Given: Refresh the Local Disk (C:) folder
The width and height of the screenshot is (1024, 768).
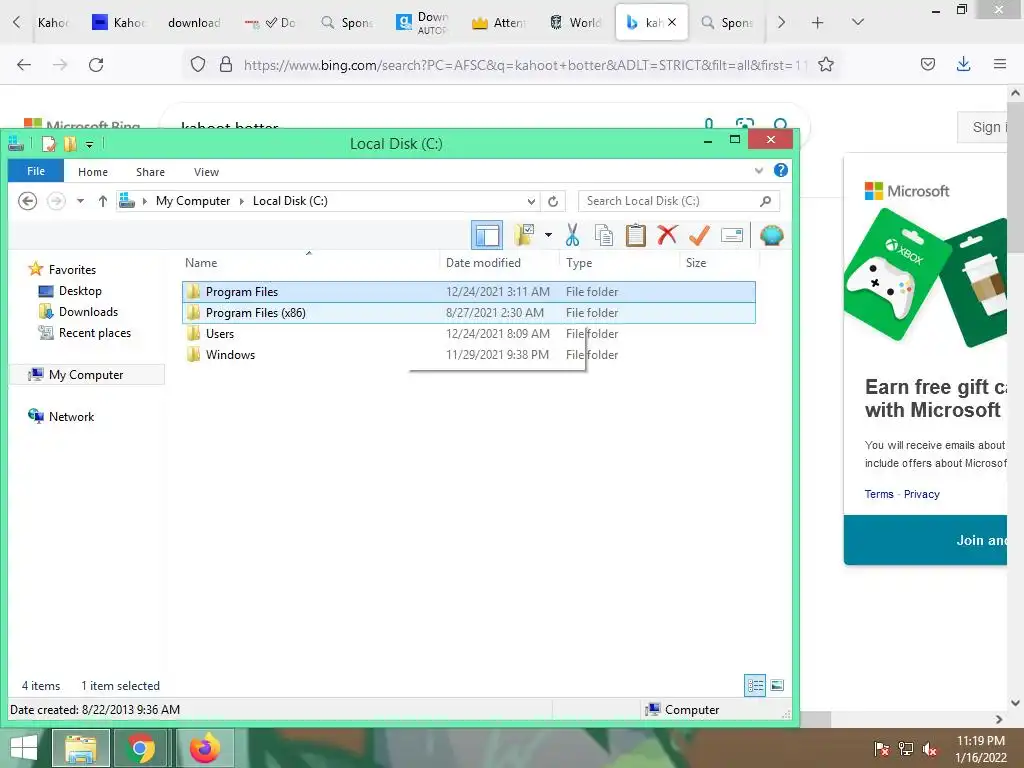Looking at the screenshot, I should pyautogui.click(x=553, y=201).
